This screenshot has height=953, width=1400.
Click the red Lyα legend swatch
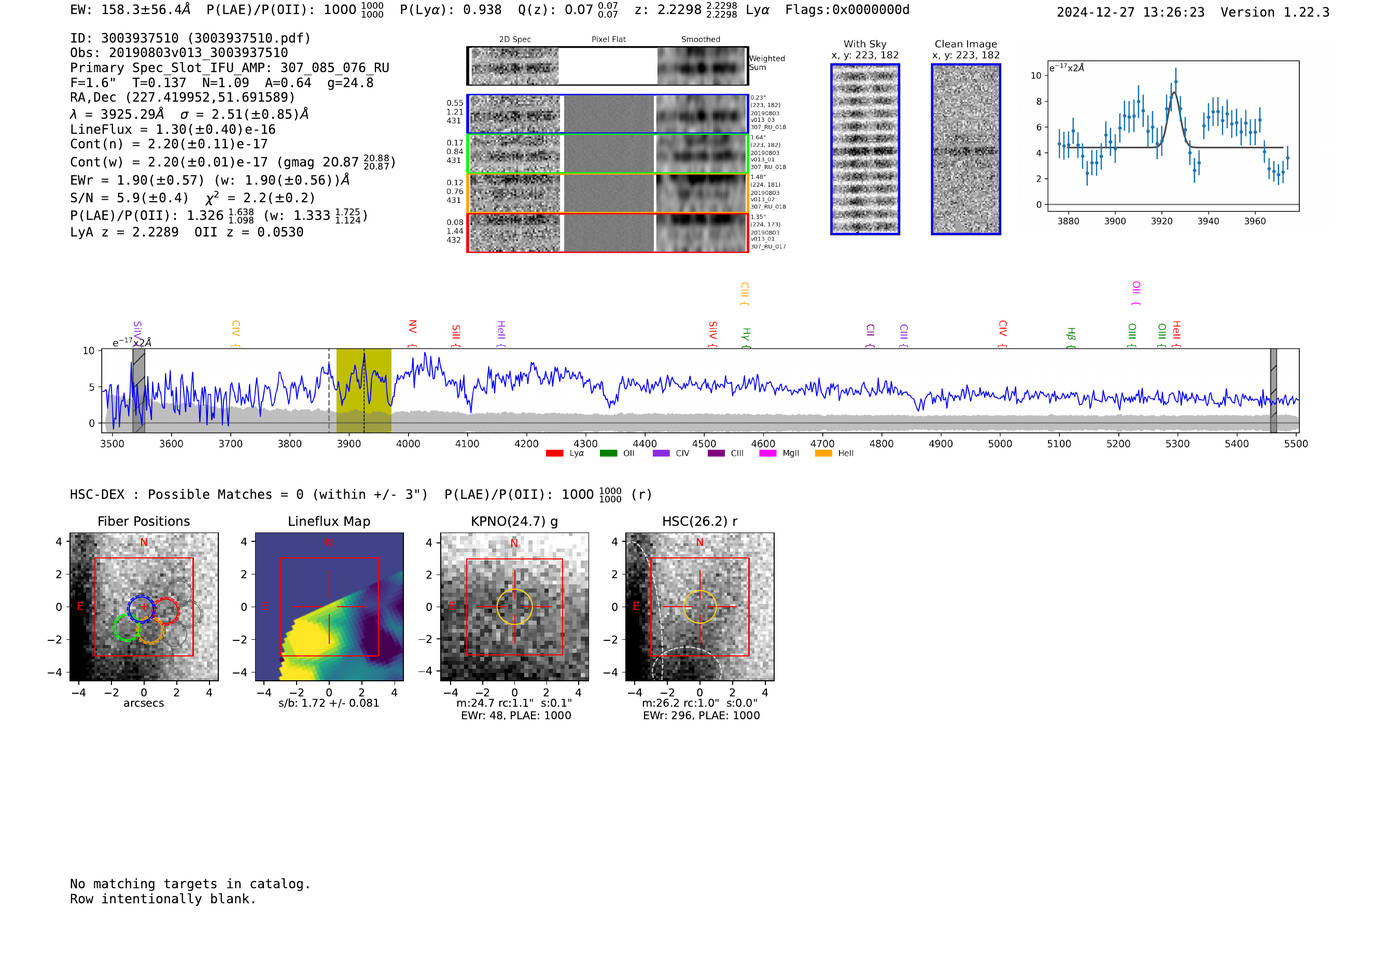554,453
